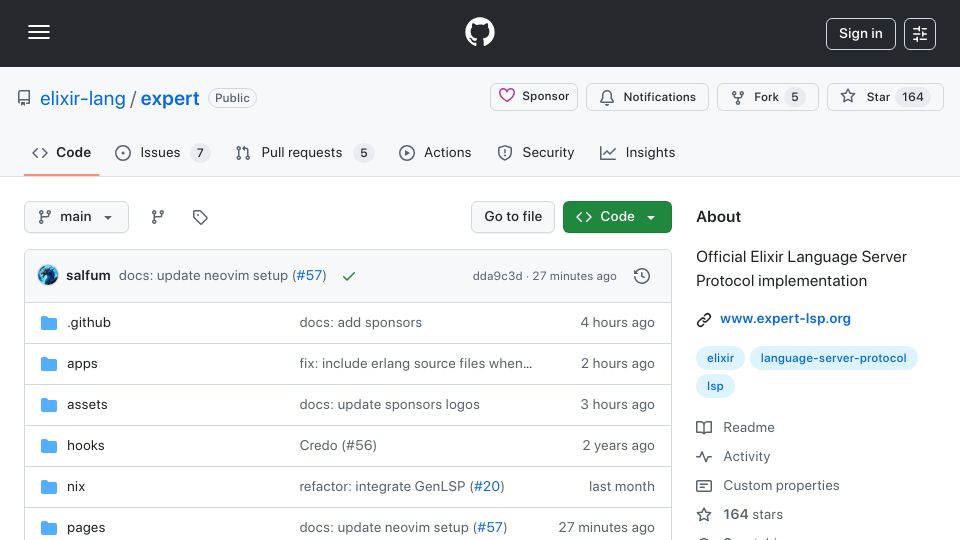Click the Go to file button

(x=513, y=217)
